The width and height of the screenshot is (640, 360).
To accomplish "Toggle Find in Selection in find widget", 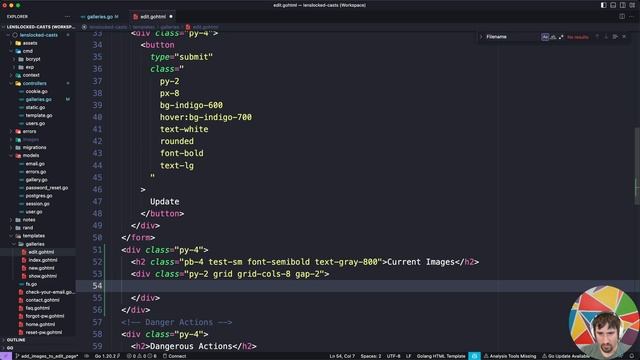I will pos(615,37).
